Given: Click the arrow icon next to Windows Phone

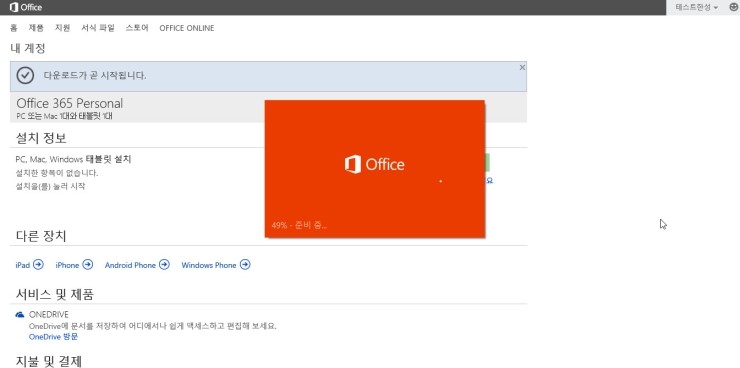Looking at the screenshot, I should (245, 265).
